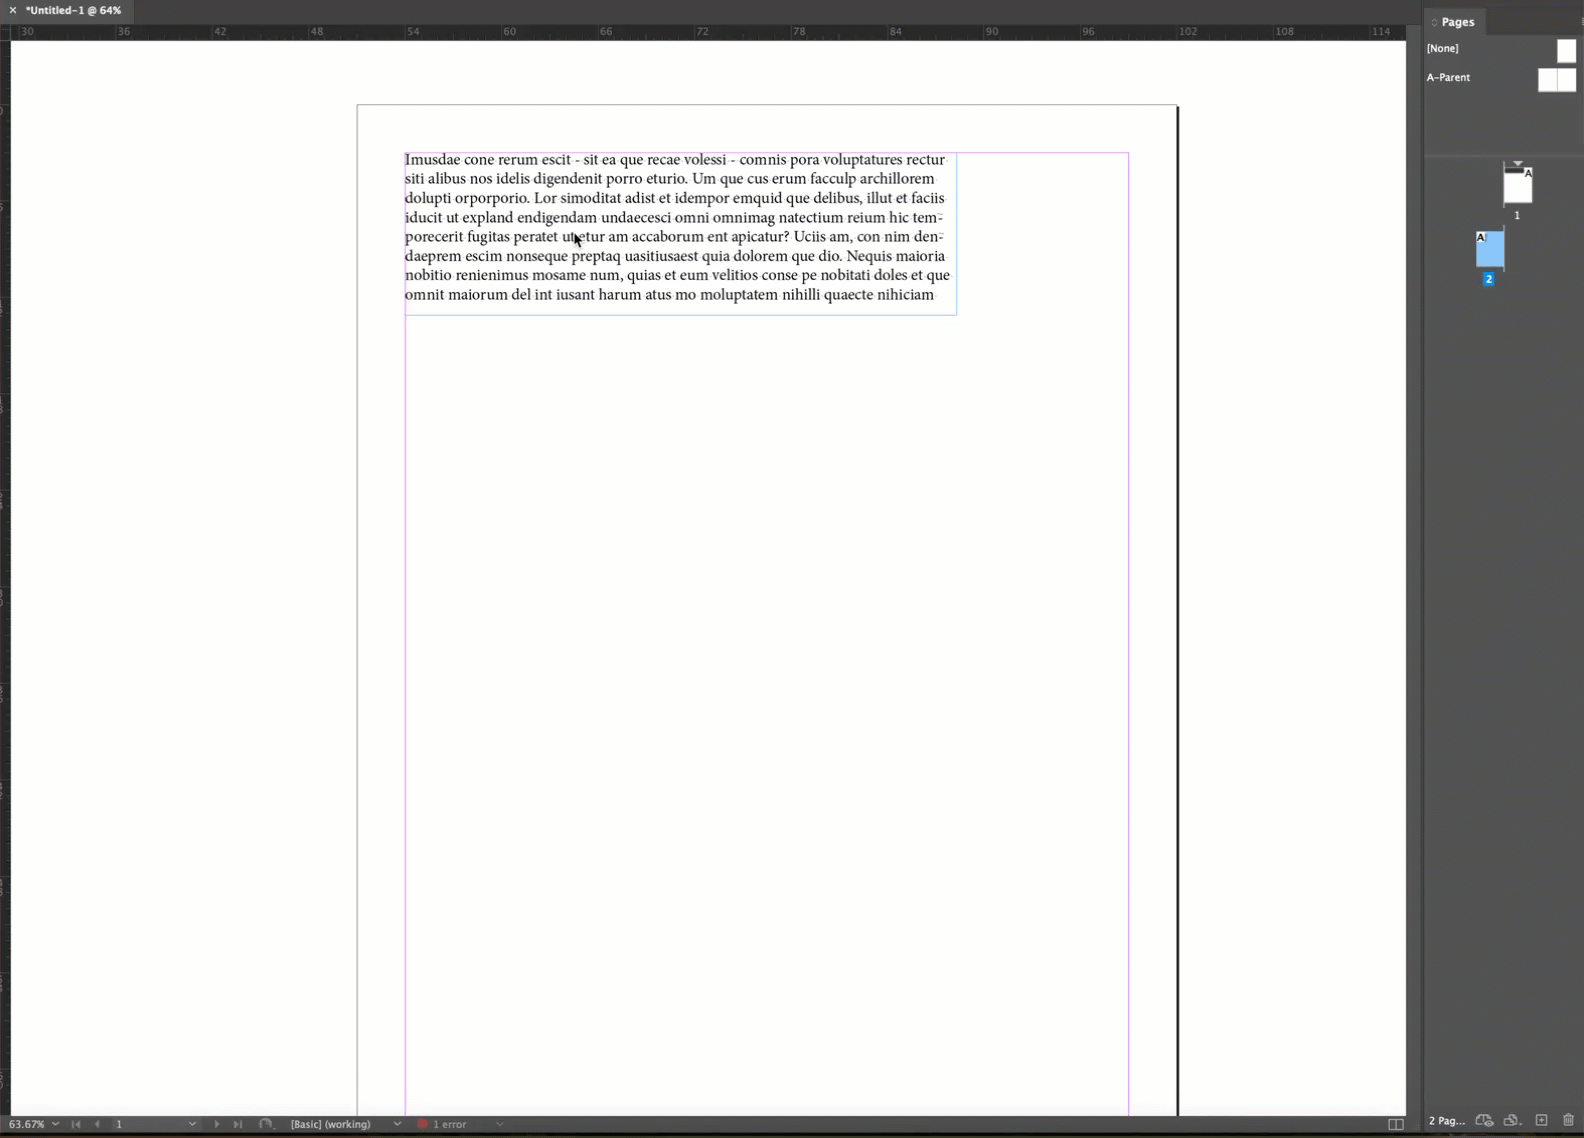Click the word 'nihiciam' at end of text
The image size is (1584, 1138).
pos(906,295)
